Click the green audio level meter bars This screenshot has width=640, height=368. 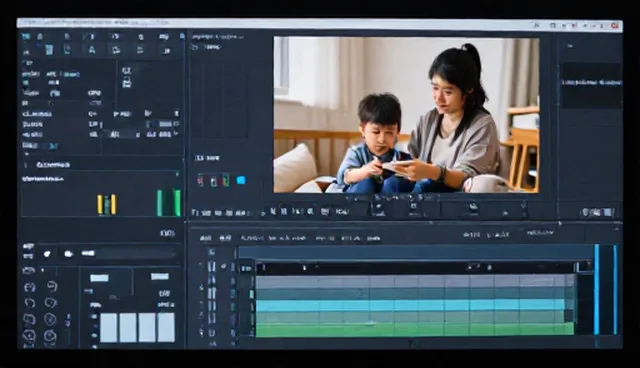pos(169,202)
